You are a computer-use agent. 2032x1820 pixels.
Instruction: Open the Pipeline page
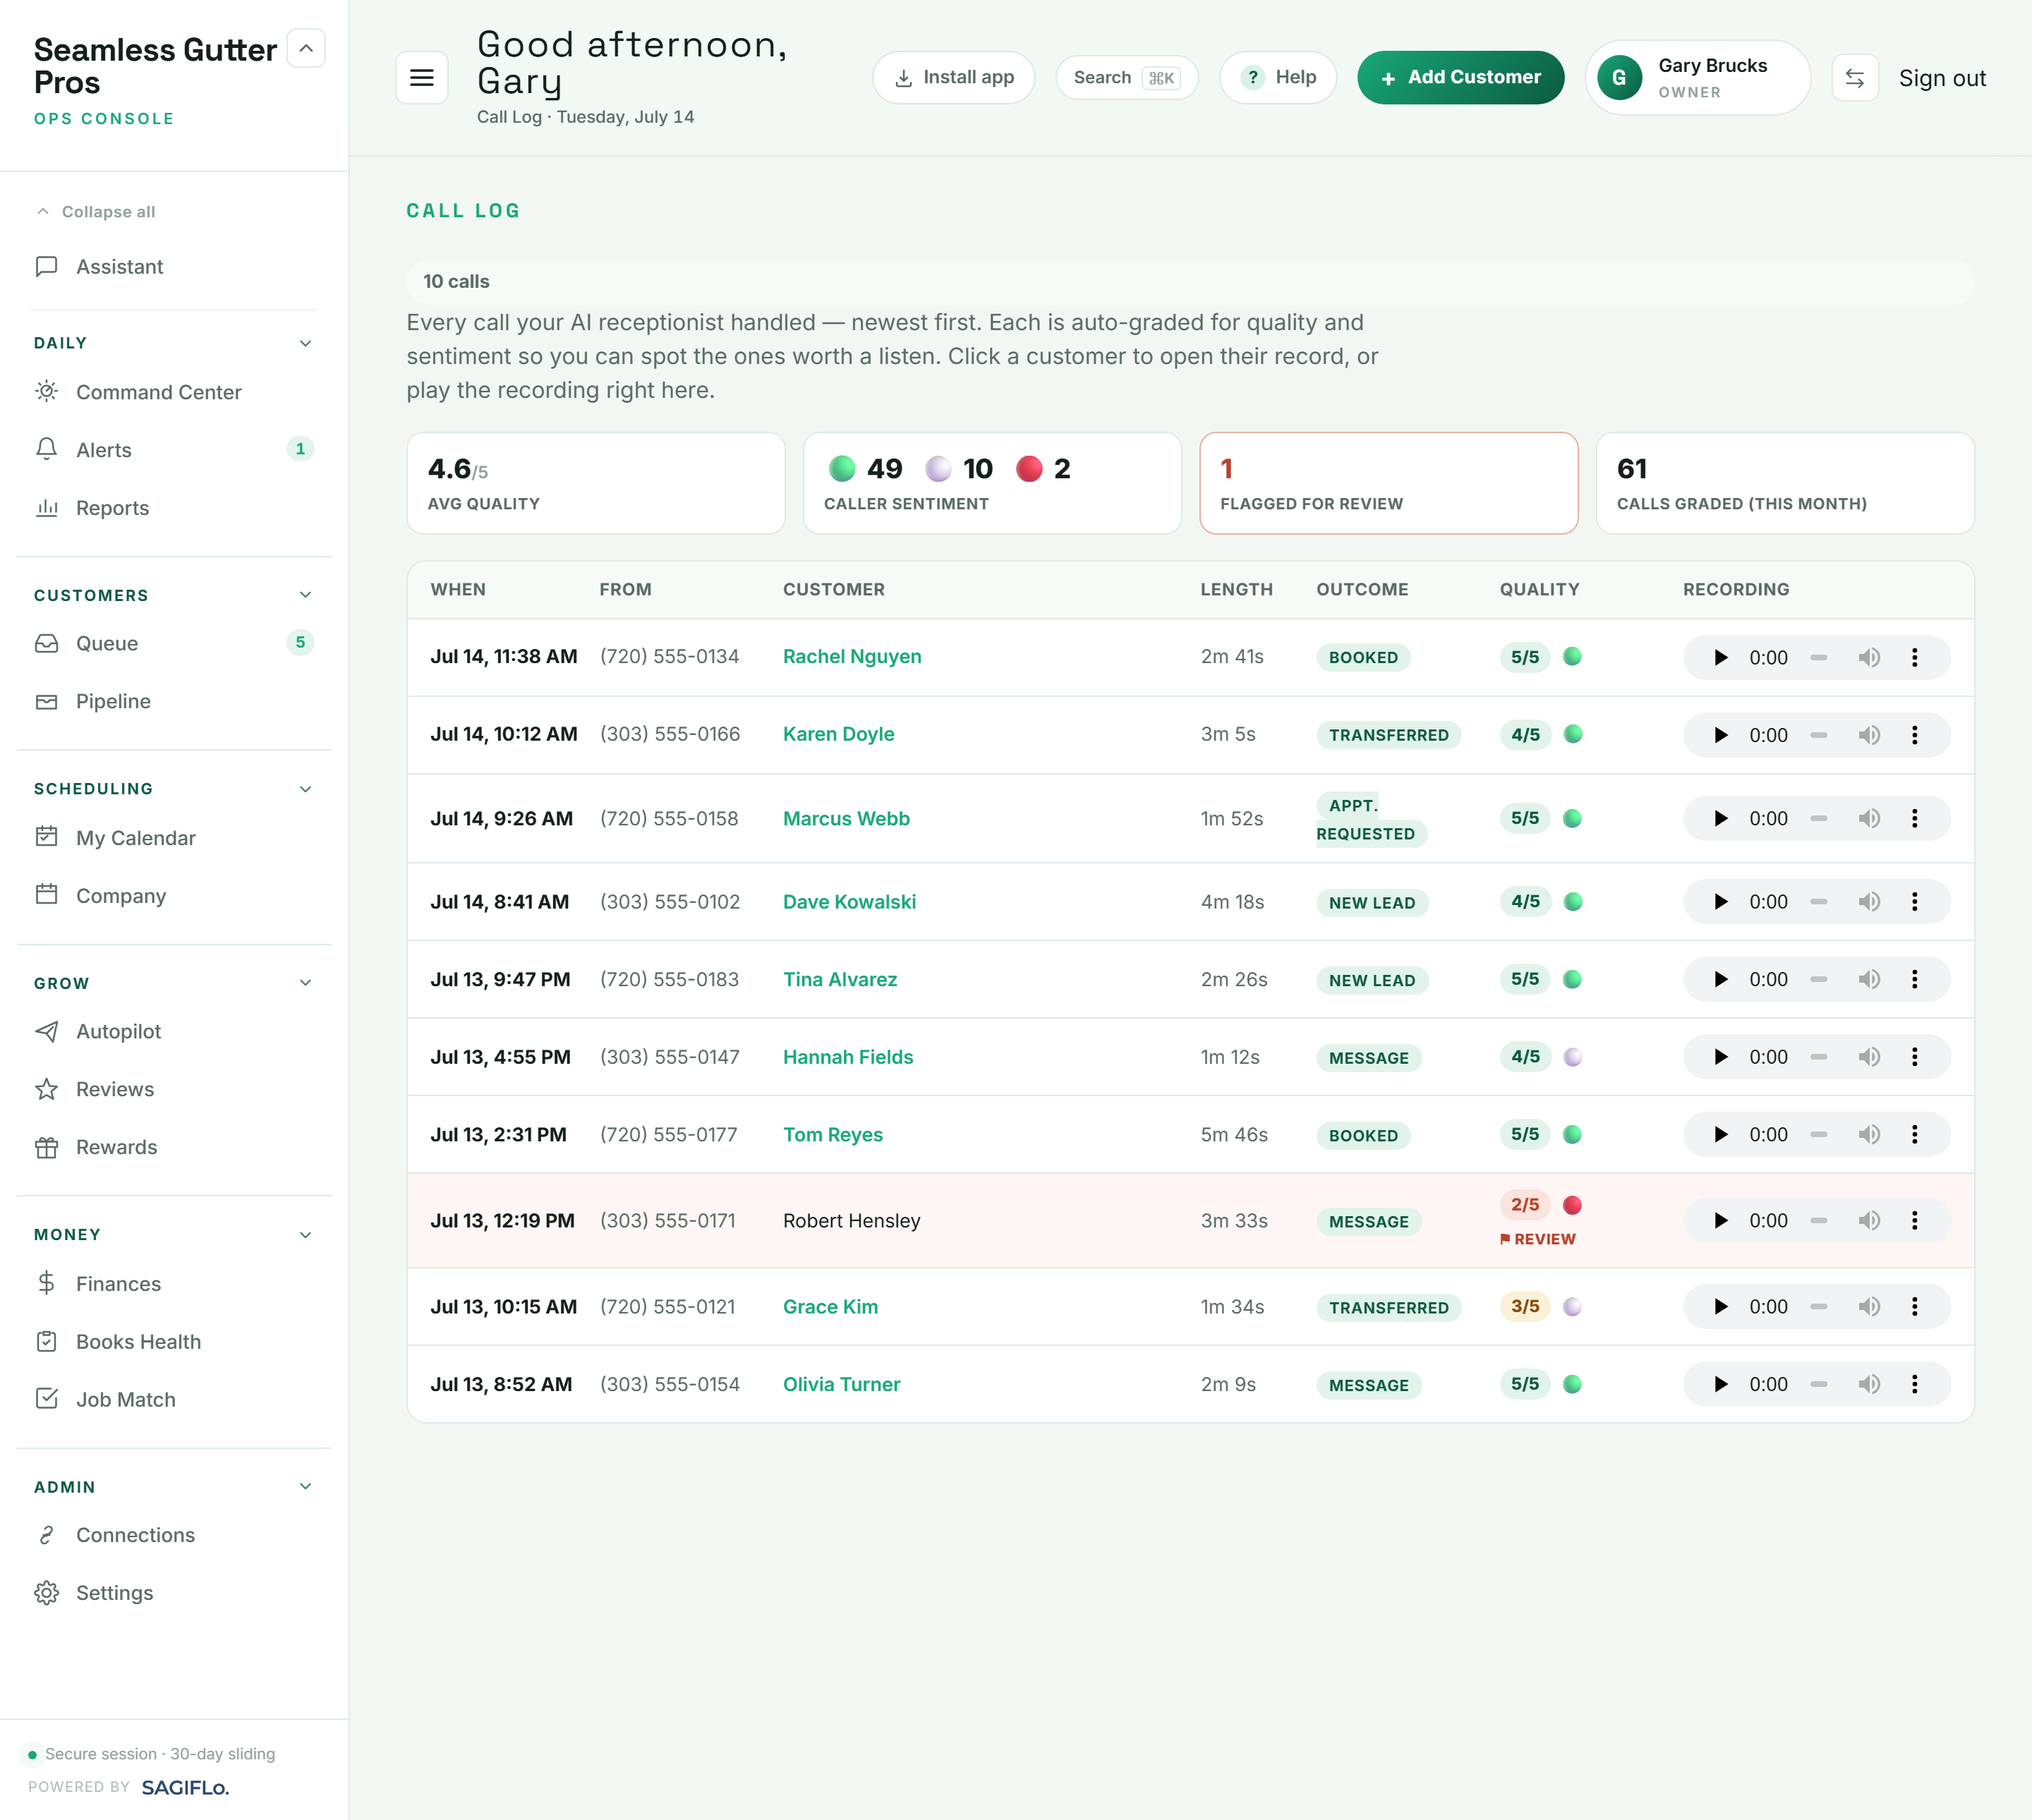click(174, 702)
